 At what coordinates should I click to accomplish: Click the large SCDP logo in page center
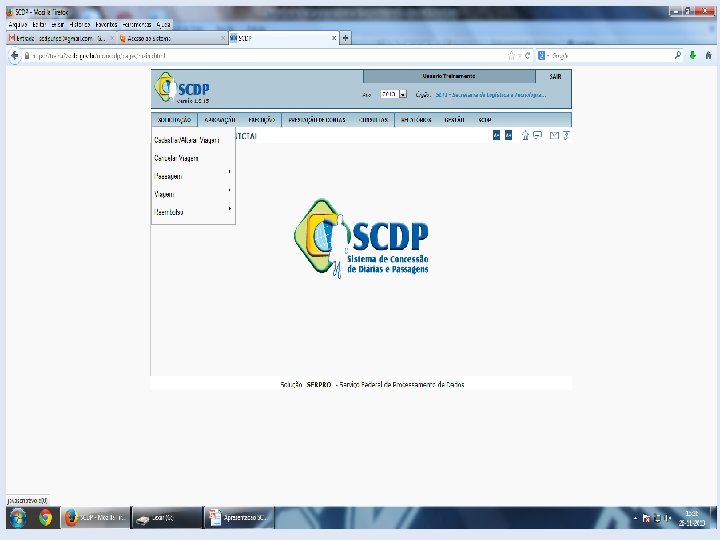coord(361,238)
